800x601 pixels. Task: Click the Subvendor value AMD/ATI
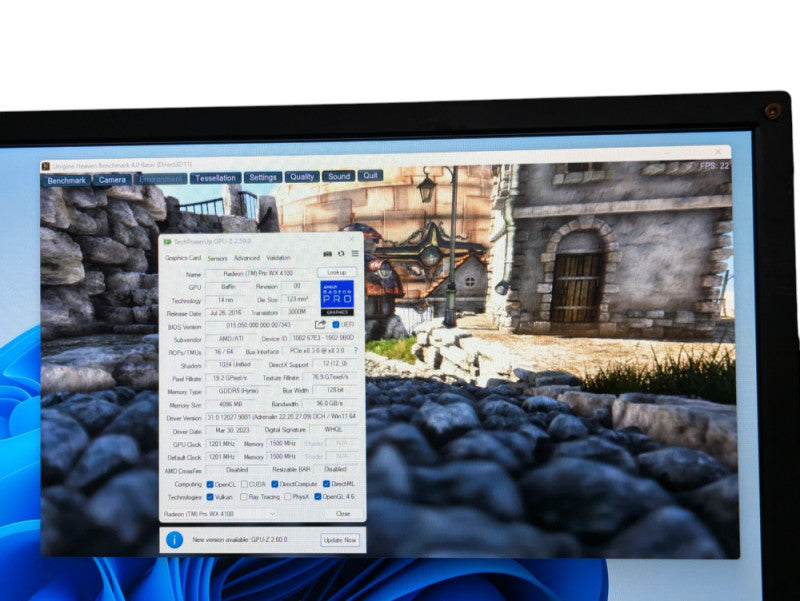click(231, 338)
